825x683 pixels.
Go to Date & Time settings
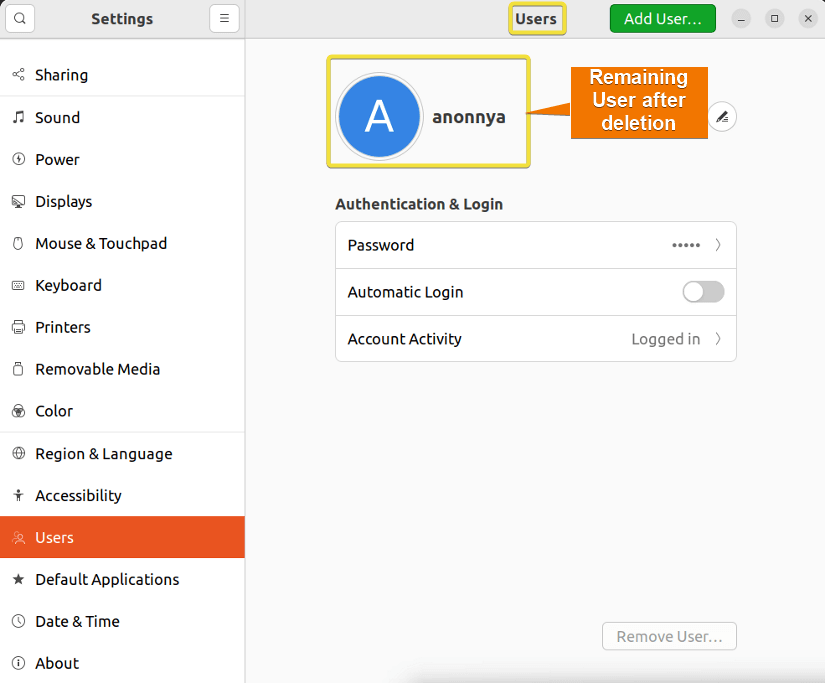[x=122, y=621]
